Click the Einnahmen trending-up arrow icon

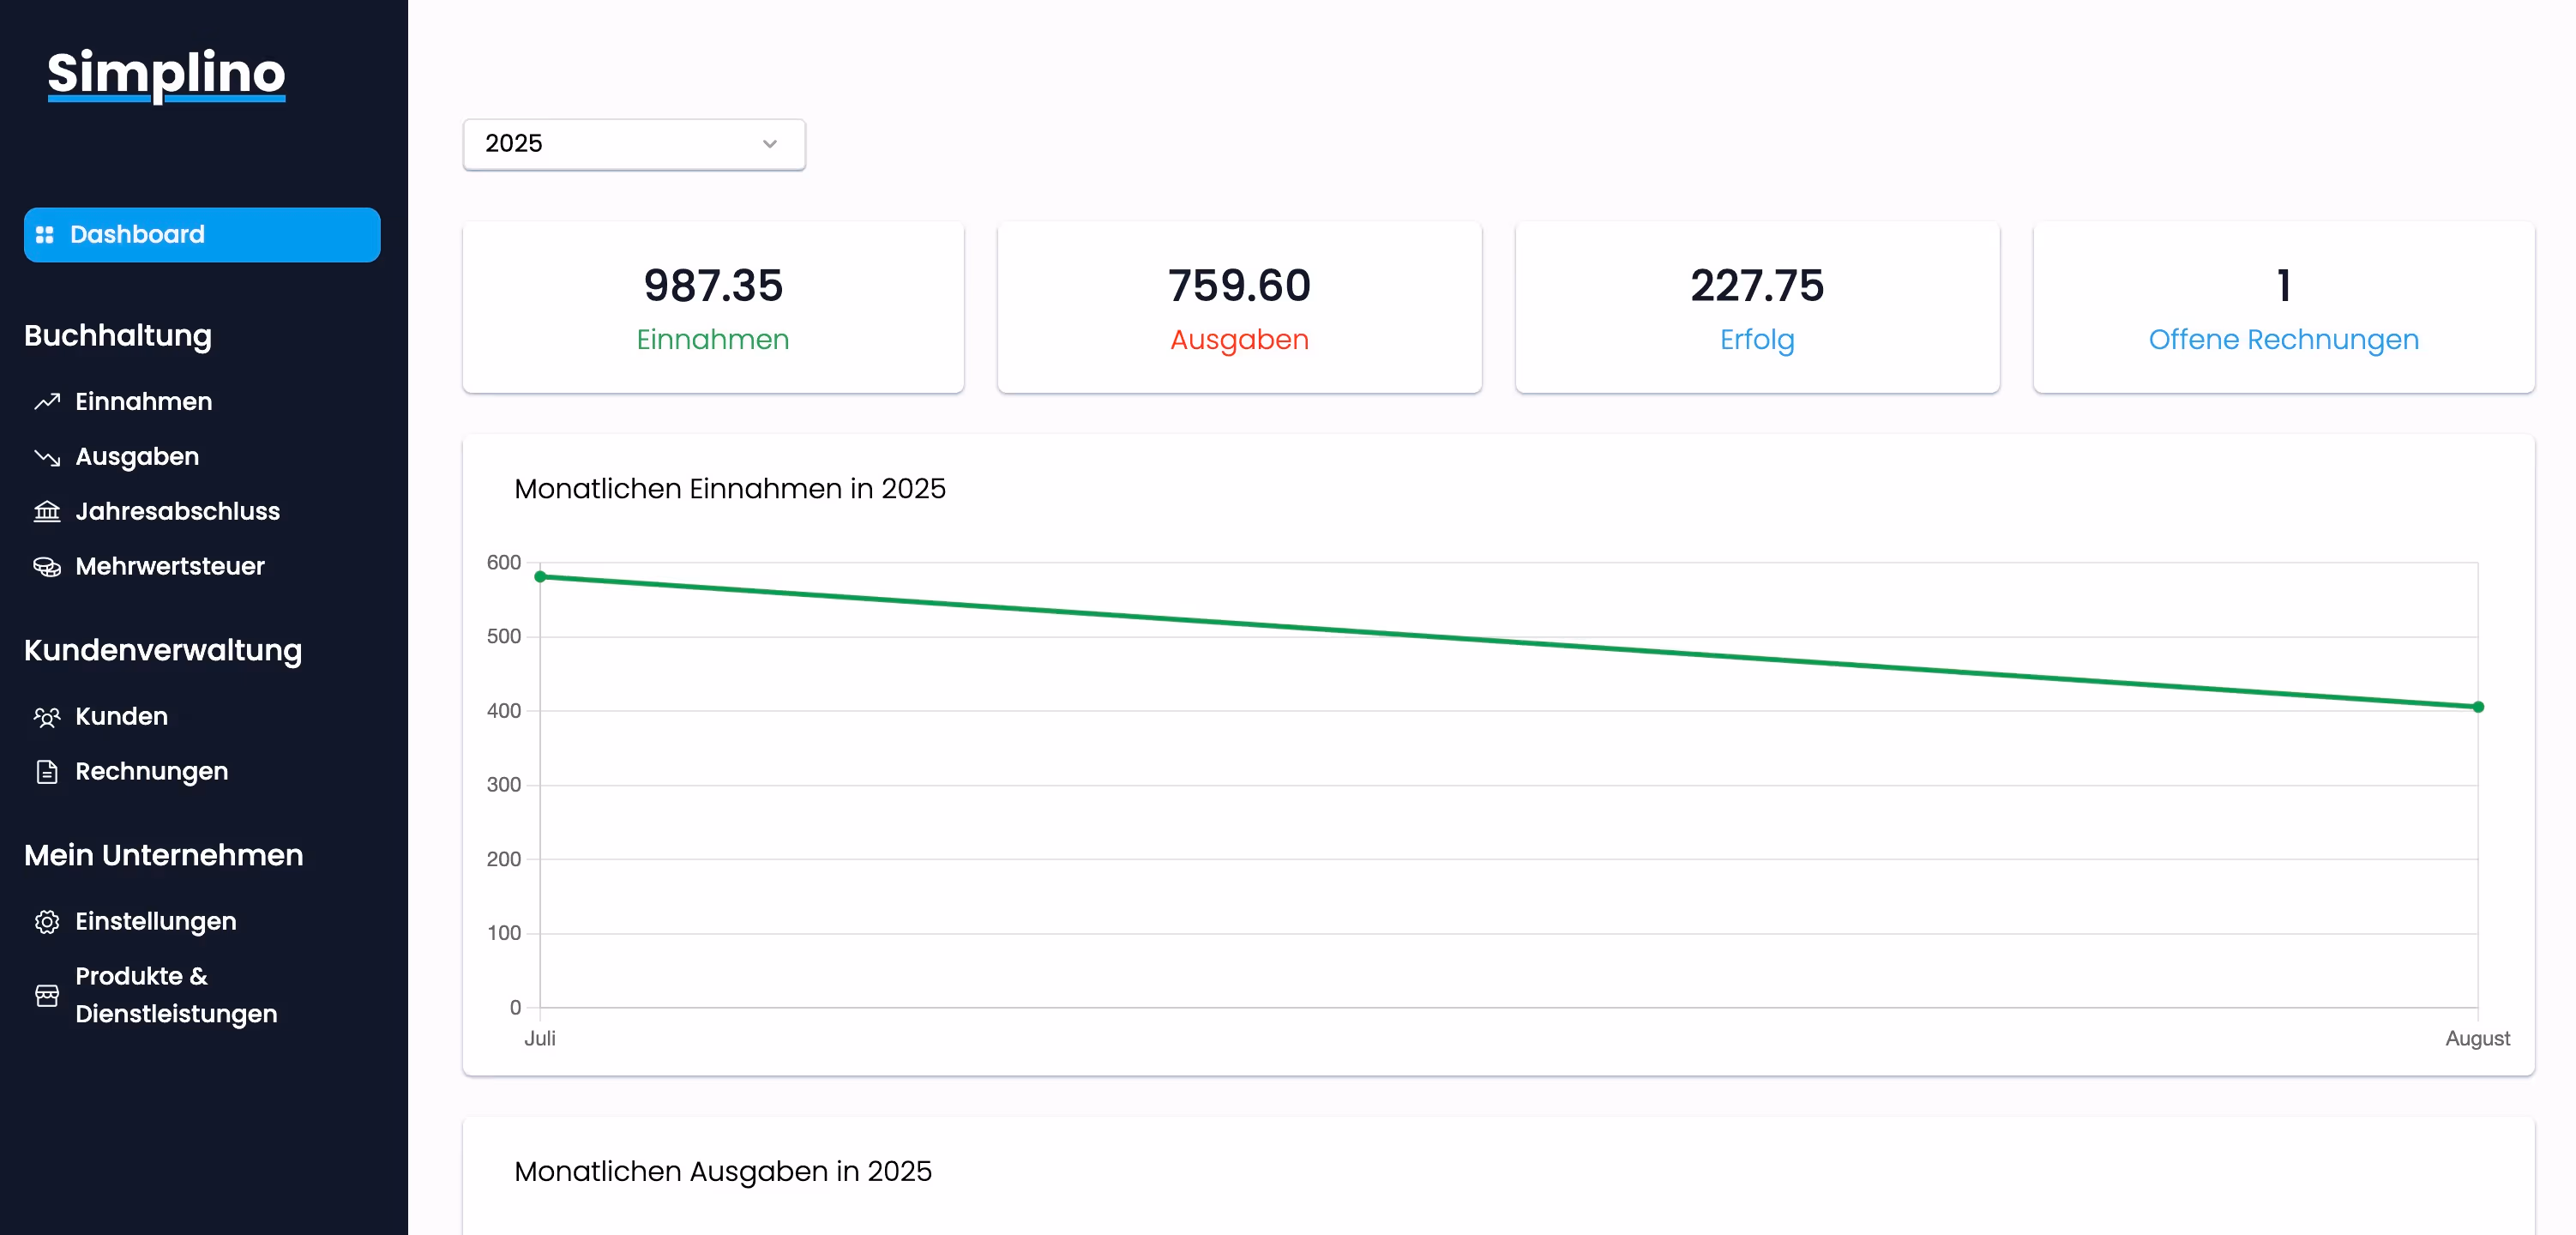(x=47, y=401)
